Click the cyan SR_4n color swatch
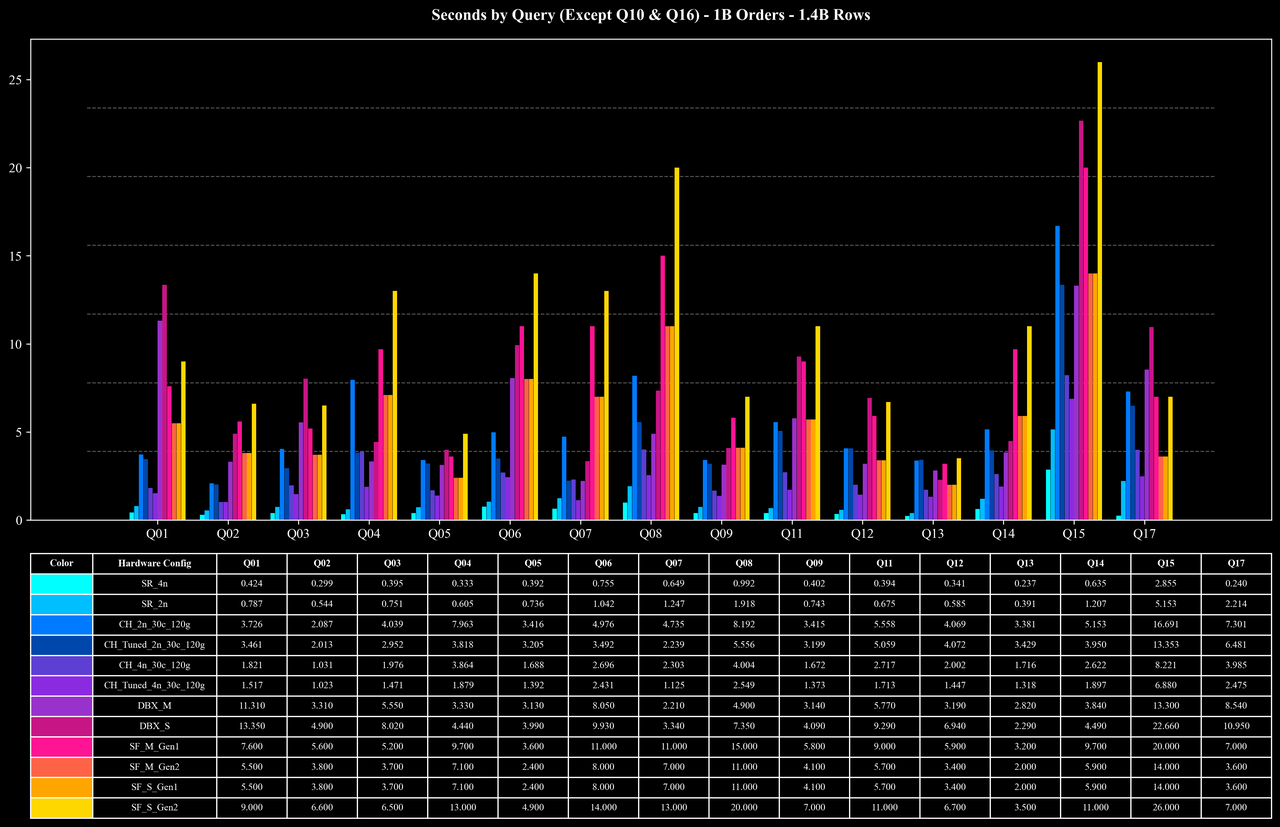The image size is (1280, 827). (x=62, y=583)
